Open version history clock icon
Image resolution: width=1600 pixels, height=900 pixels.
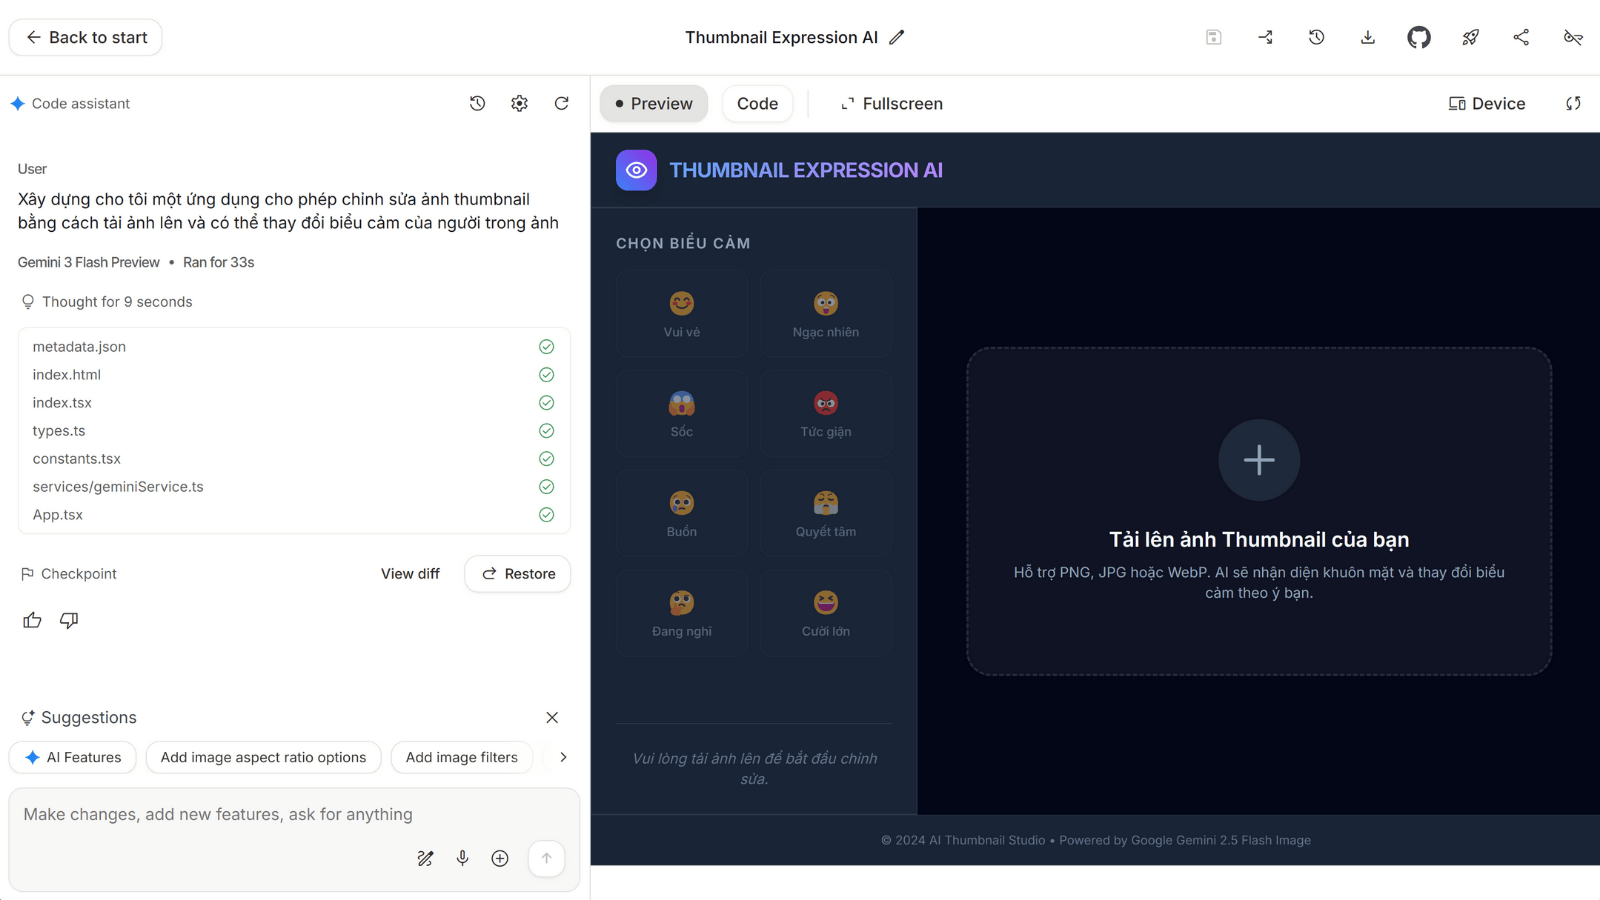(x=1316, y=37)
